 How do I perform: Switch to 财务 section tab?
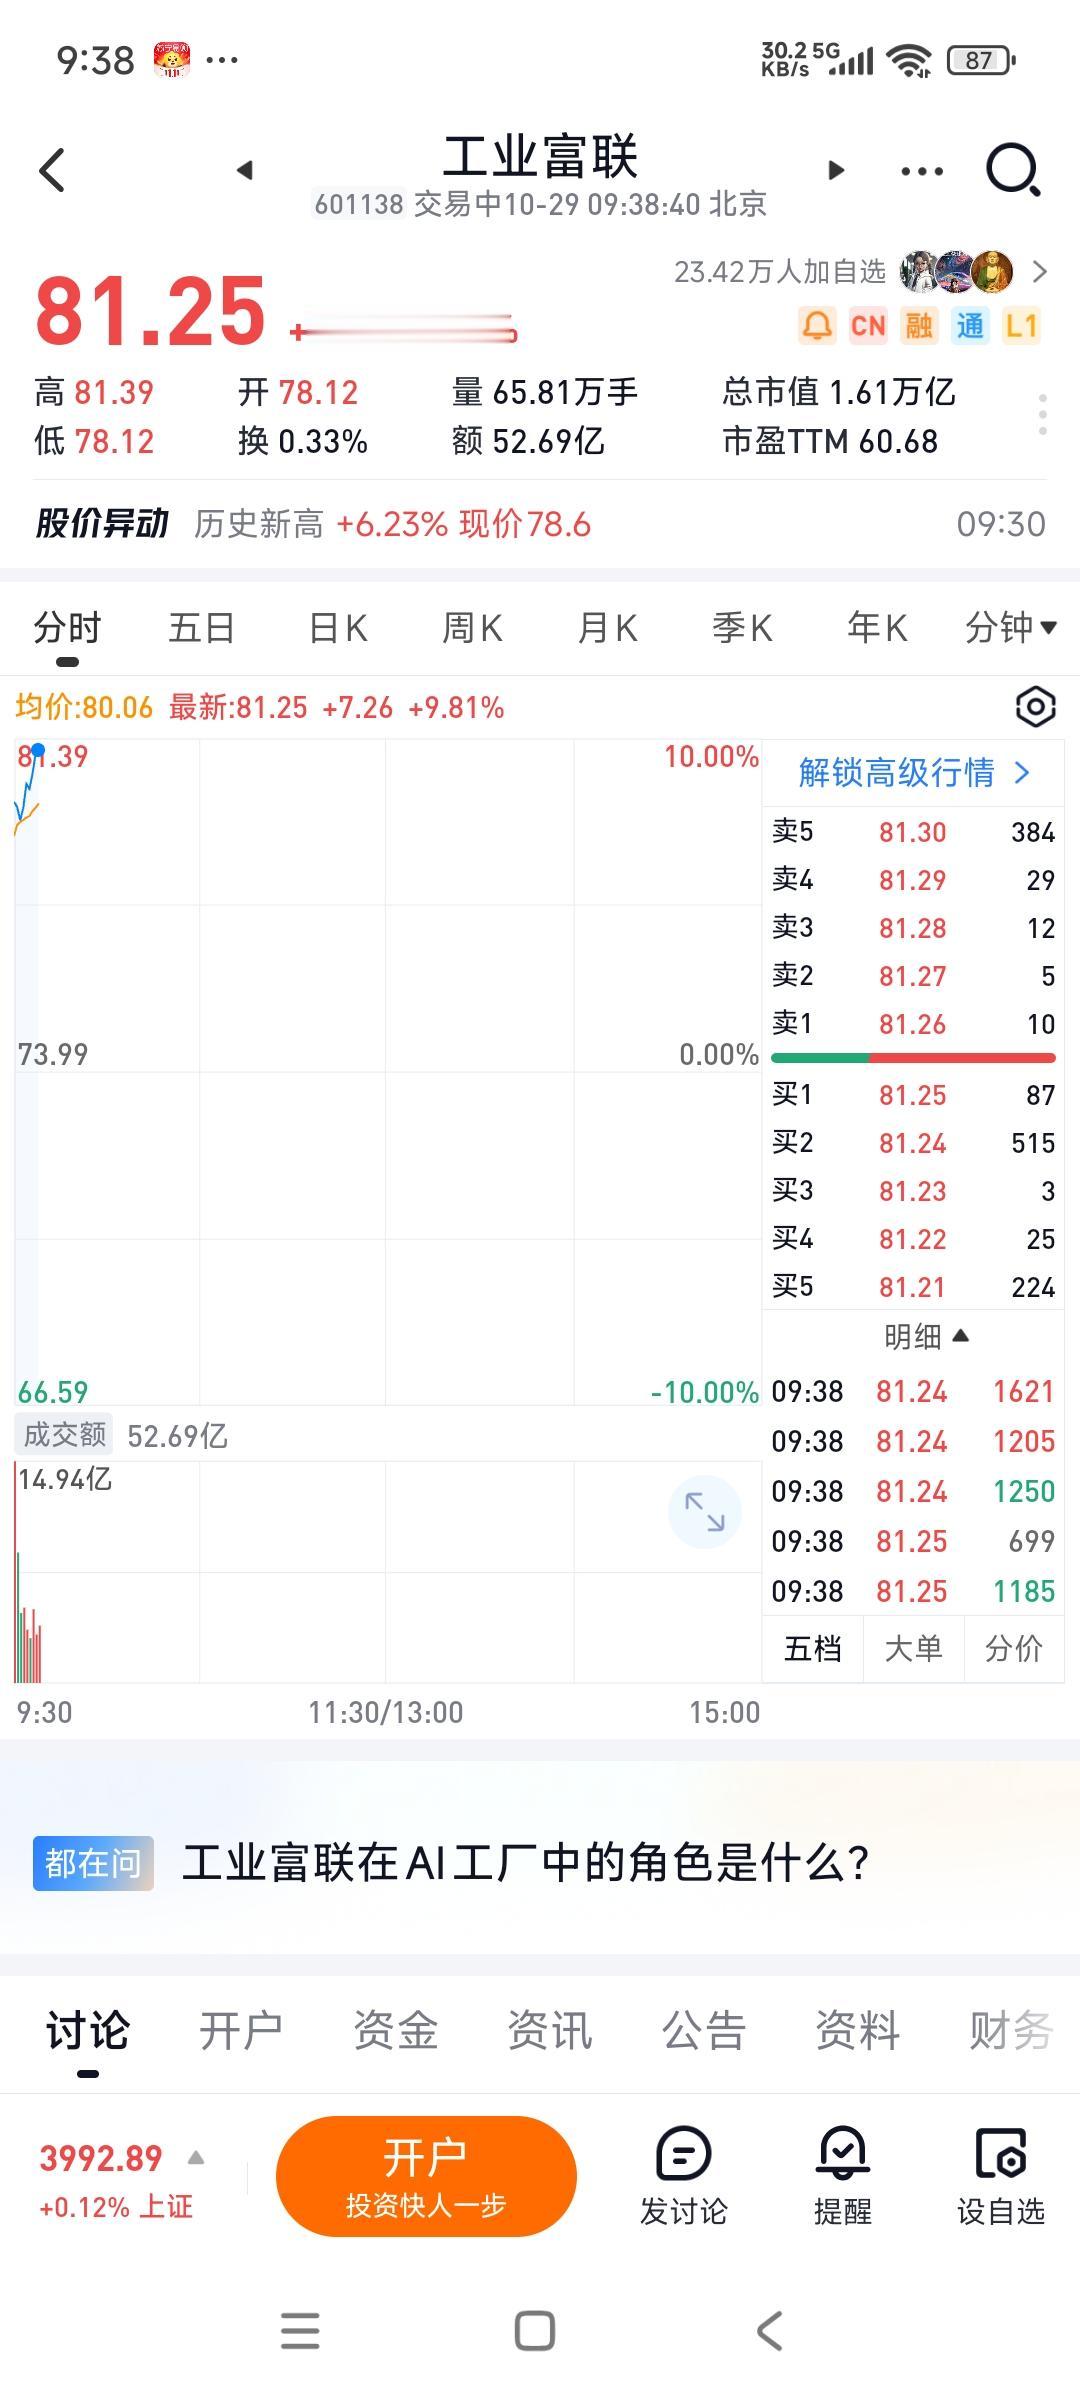[1010, 2030]
